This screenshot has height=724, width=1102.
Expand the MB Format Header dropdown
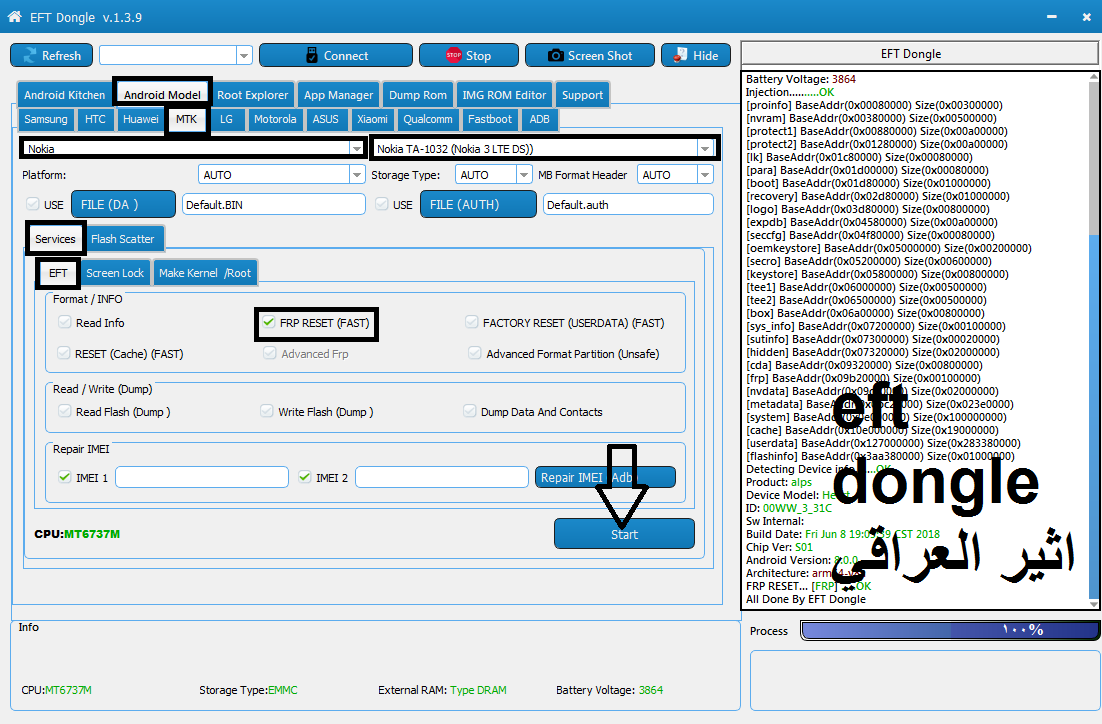coord(705,174)
